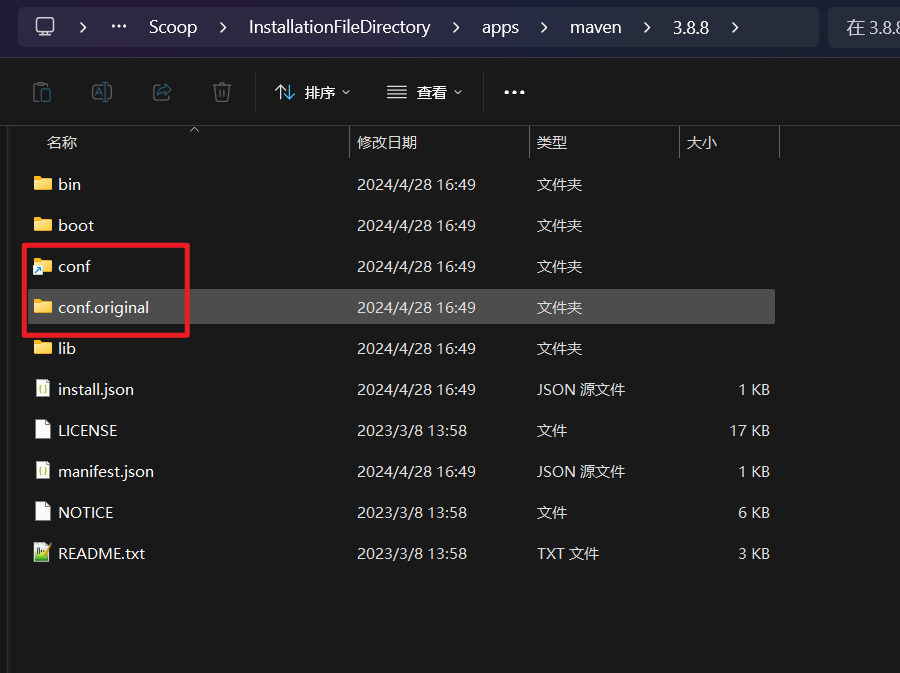Go to InstallationFileDirectory in breadcrumb

[339, 27]
